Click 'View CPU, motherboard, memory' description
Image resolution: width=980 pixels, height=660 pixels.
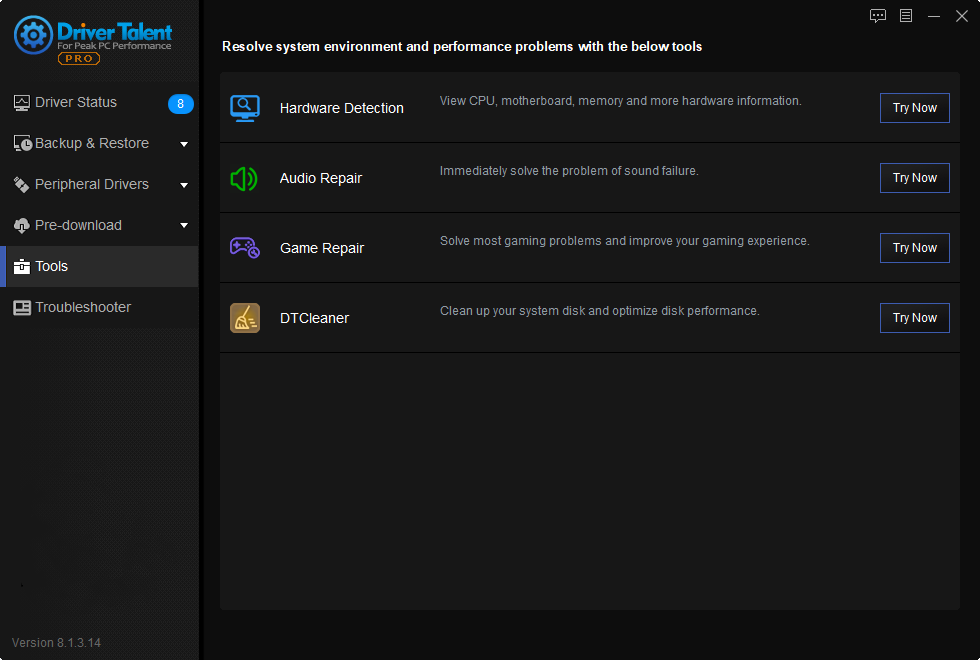[620, 101]
